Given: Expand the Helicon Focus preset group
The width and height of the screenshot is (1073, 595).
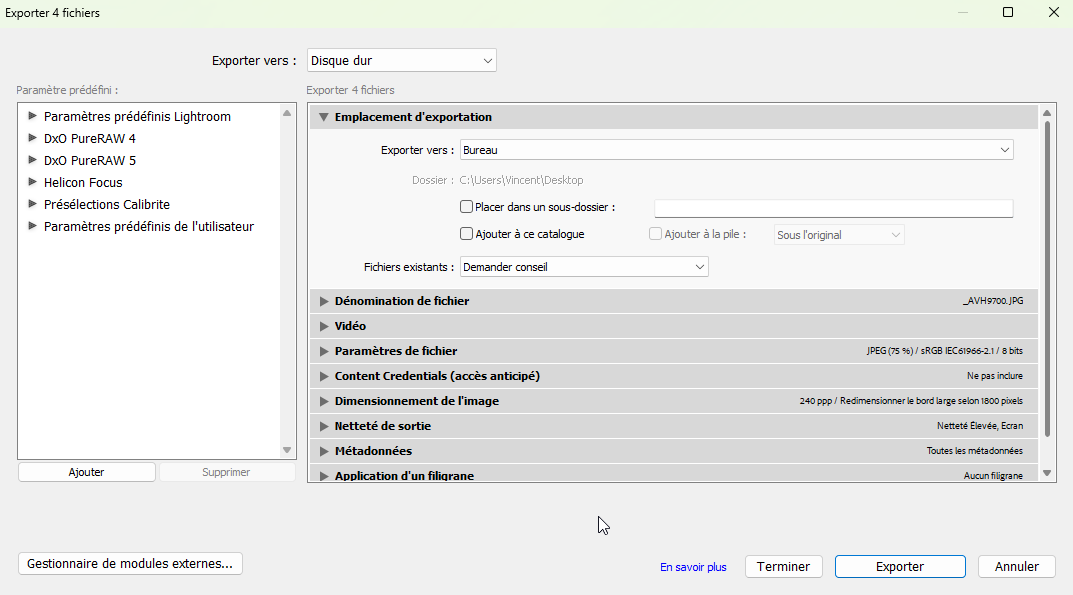Looking at the screenshot, I should (31, 181).
